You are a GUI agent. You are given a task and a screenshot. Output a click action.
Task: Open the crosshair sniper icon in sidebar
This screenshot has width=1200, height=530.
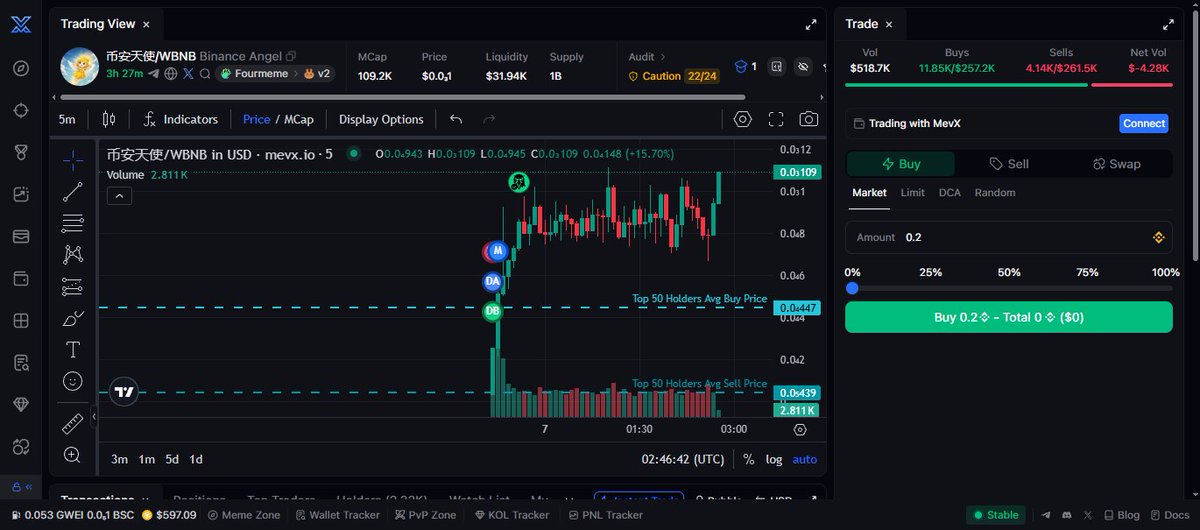coord(21,110)
